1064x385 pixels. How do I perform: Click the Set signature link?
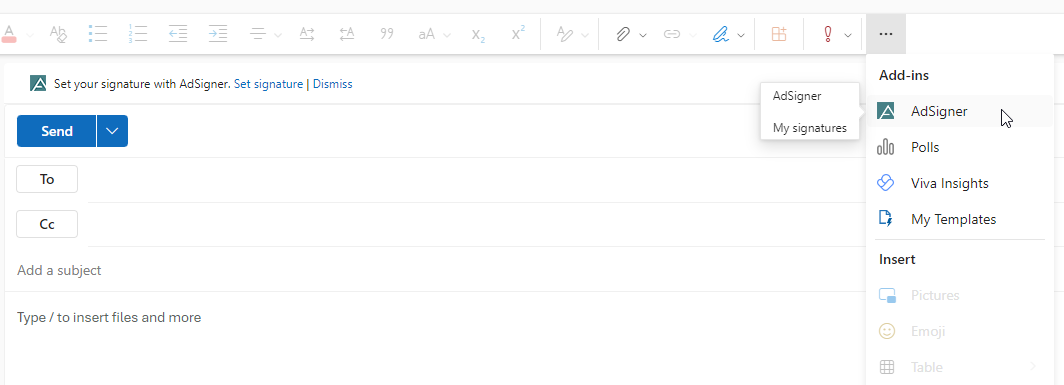(x=268, y=84)
